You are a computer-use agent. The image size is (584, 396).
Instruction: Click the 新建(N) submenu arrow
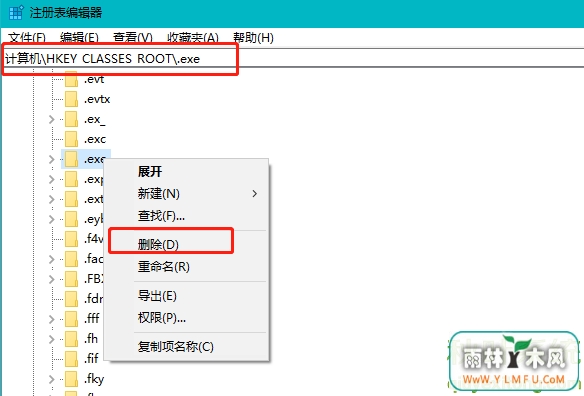tap(255, 194)
